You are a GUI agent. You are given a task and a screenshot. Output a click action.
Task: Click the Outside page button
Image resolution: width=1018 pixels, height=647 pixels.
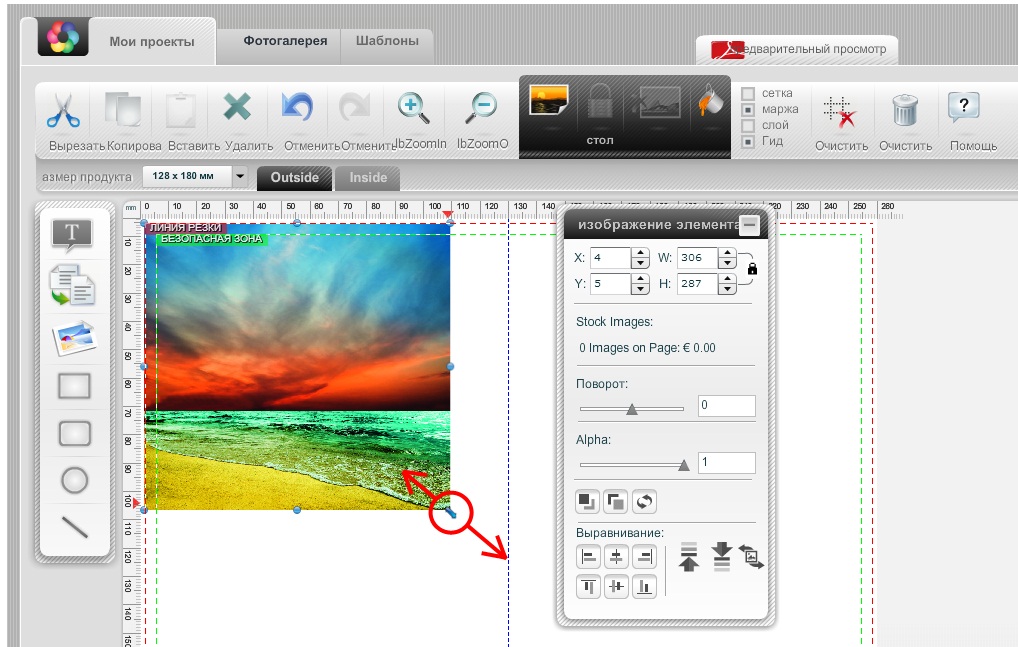(294, 178)
